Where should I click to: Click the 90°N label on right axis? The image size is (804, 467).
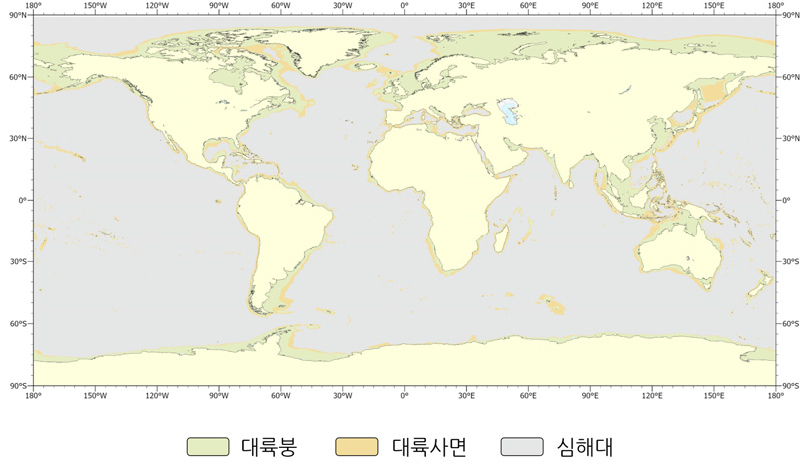(x=791, y=15)
